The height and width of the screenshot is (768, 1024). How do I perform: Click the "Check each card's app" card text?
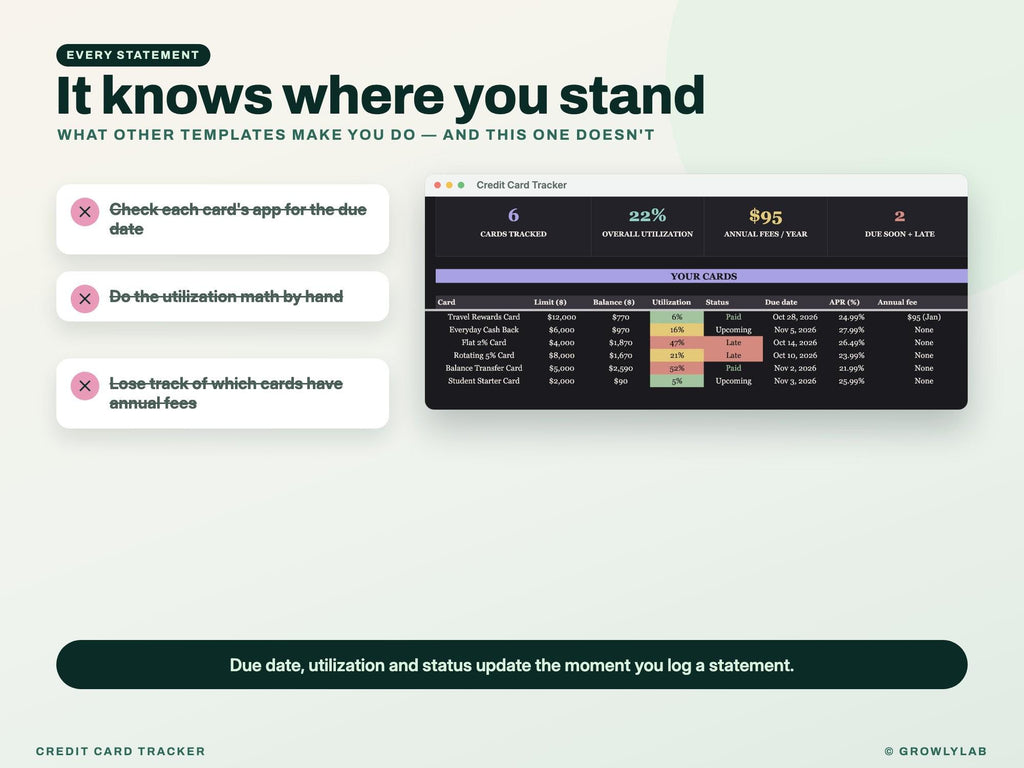[238, 219]
